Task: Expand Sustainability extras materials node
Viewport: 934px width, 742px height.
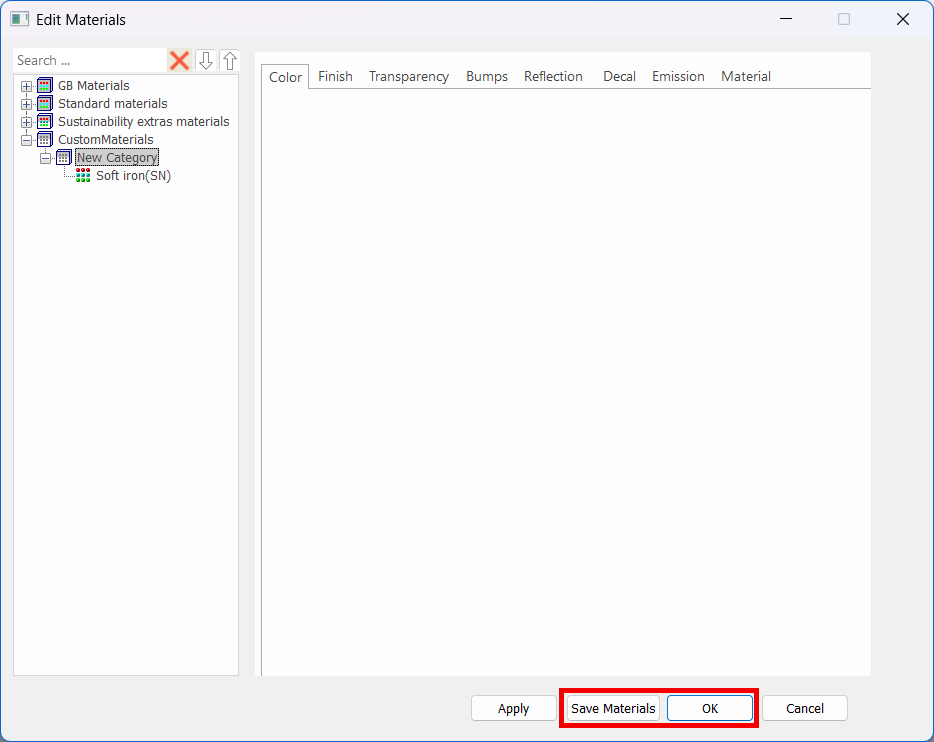Action: pos(26,122)
